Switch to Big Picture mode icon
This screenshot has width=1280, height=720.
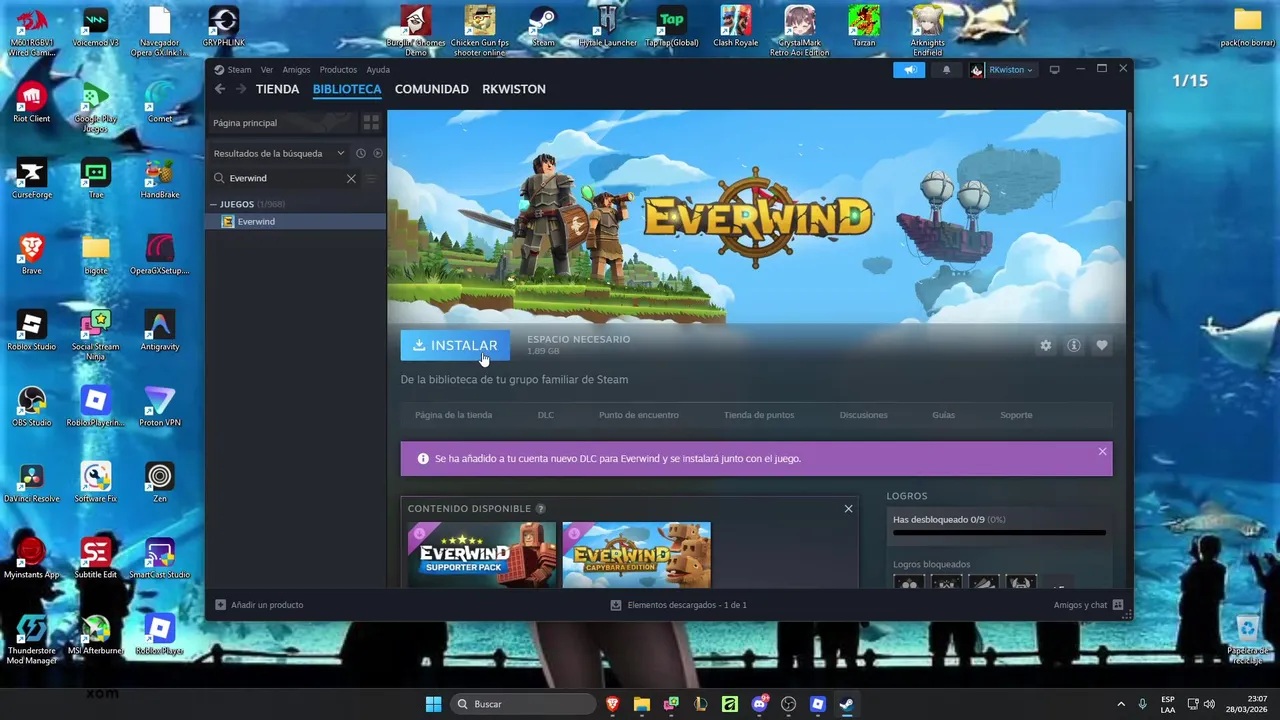(1054, 70)
